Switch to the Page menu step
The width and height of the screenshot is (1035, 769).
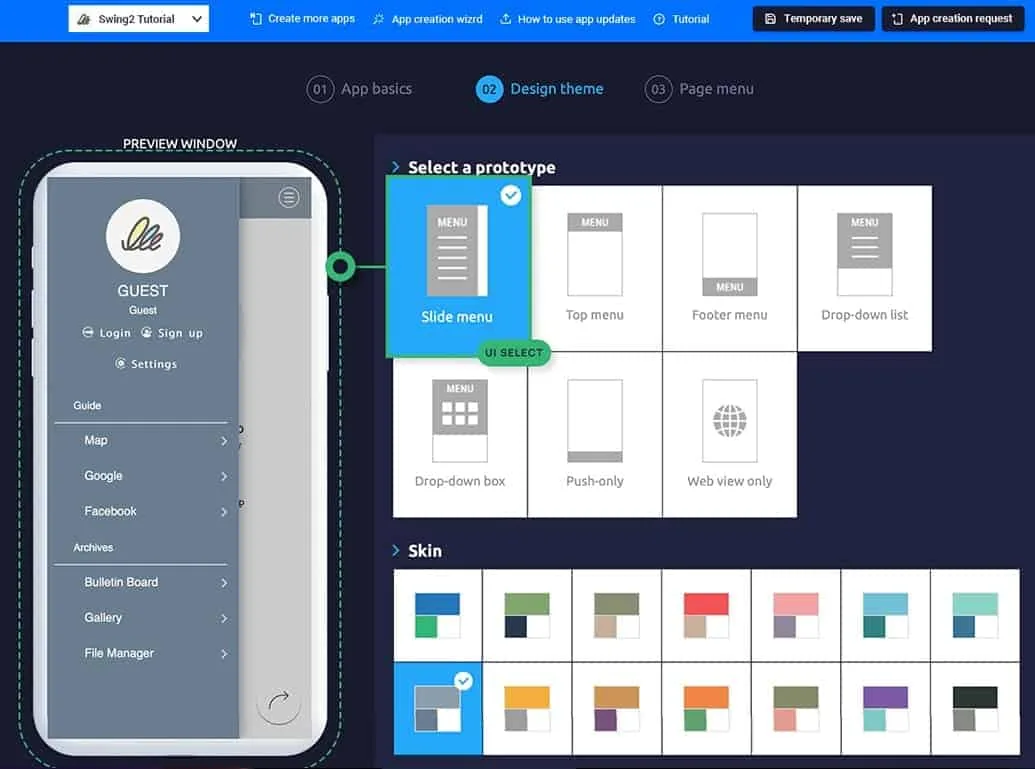pos(700,89)
